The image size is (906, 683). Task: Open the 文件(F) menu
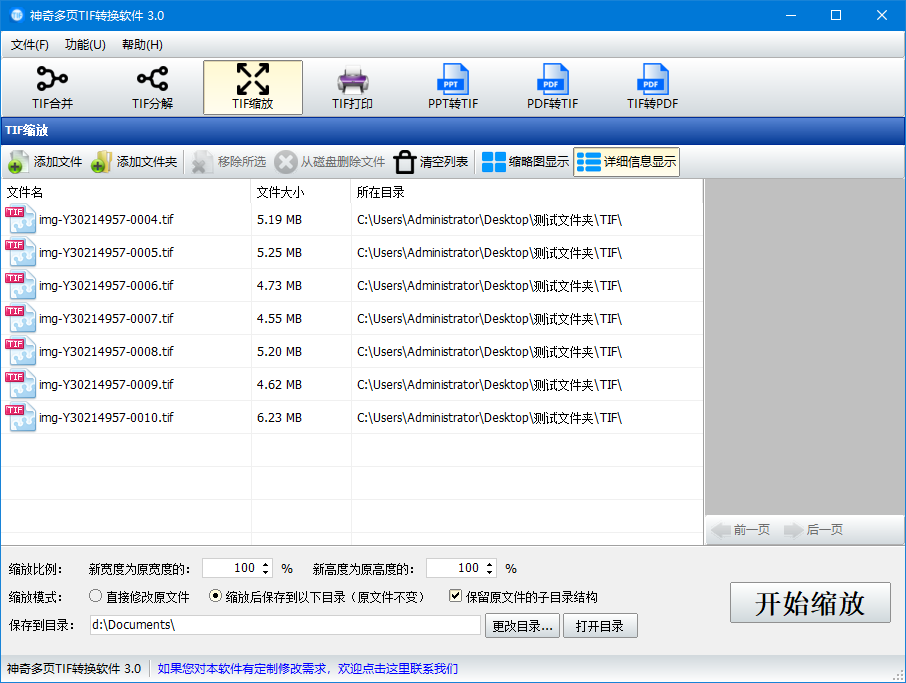[x=29, y=44]
